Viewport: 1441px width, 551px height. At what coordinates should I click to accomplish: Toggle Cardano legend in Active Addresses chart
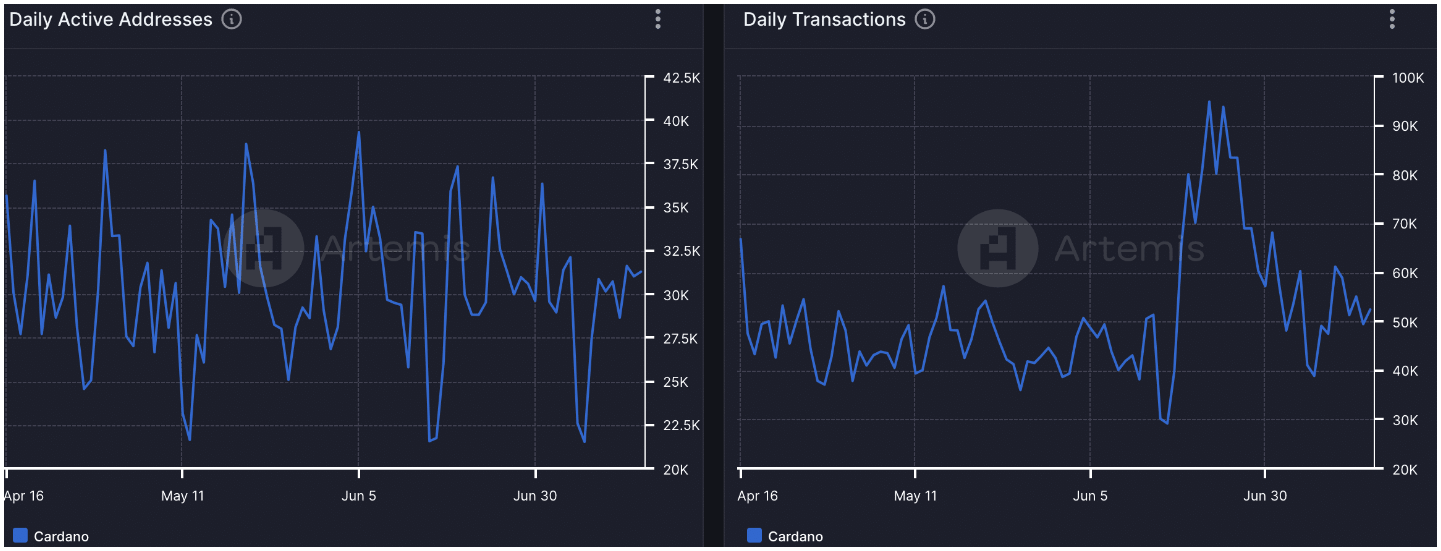click(x=51, y=536)
